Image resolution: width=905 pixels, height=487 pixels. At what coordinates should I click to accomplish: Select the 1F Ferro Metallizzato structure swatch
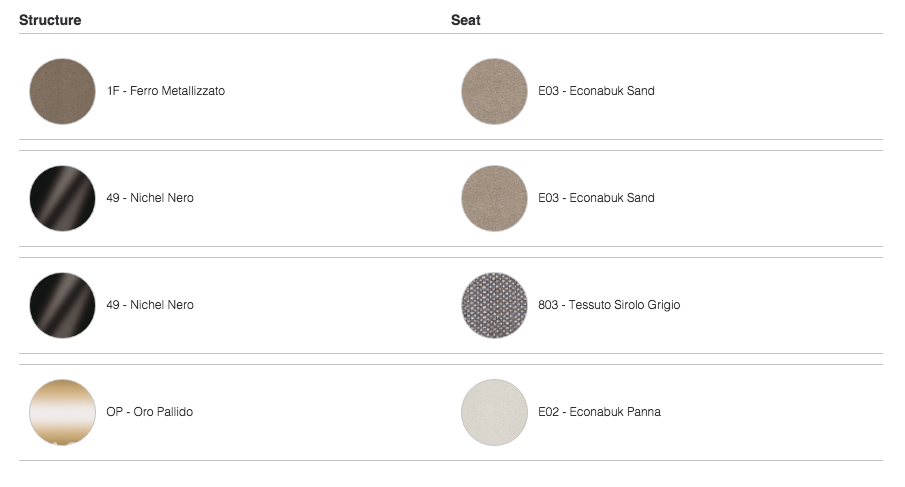62,91
